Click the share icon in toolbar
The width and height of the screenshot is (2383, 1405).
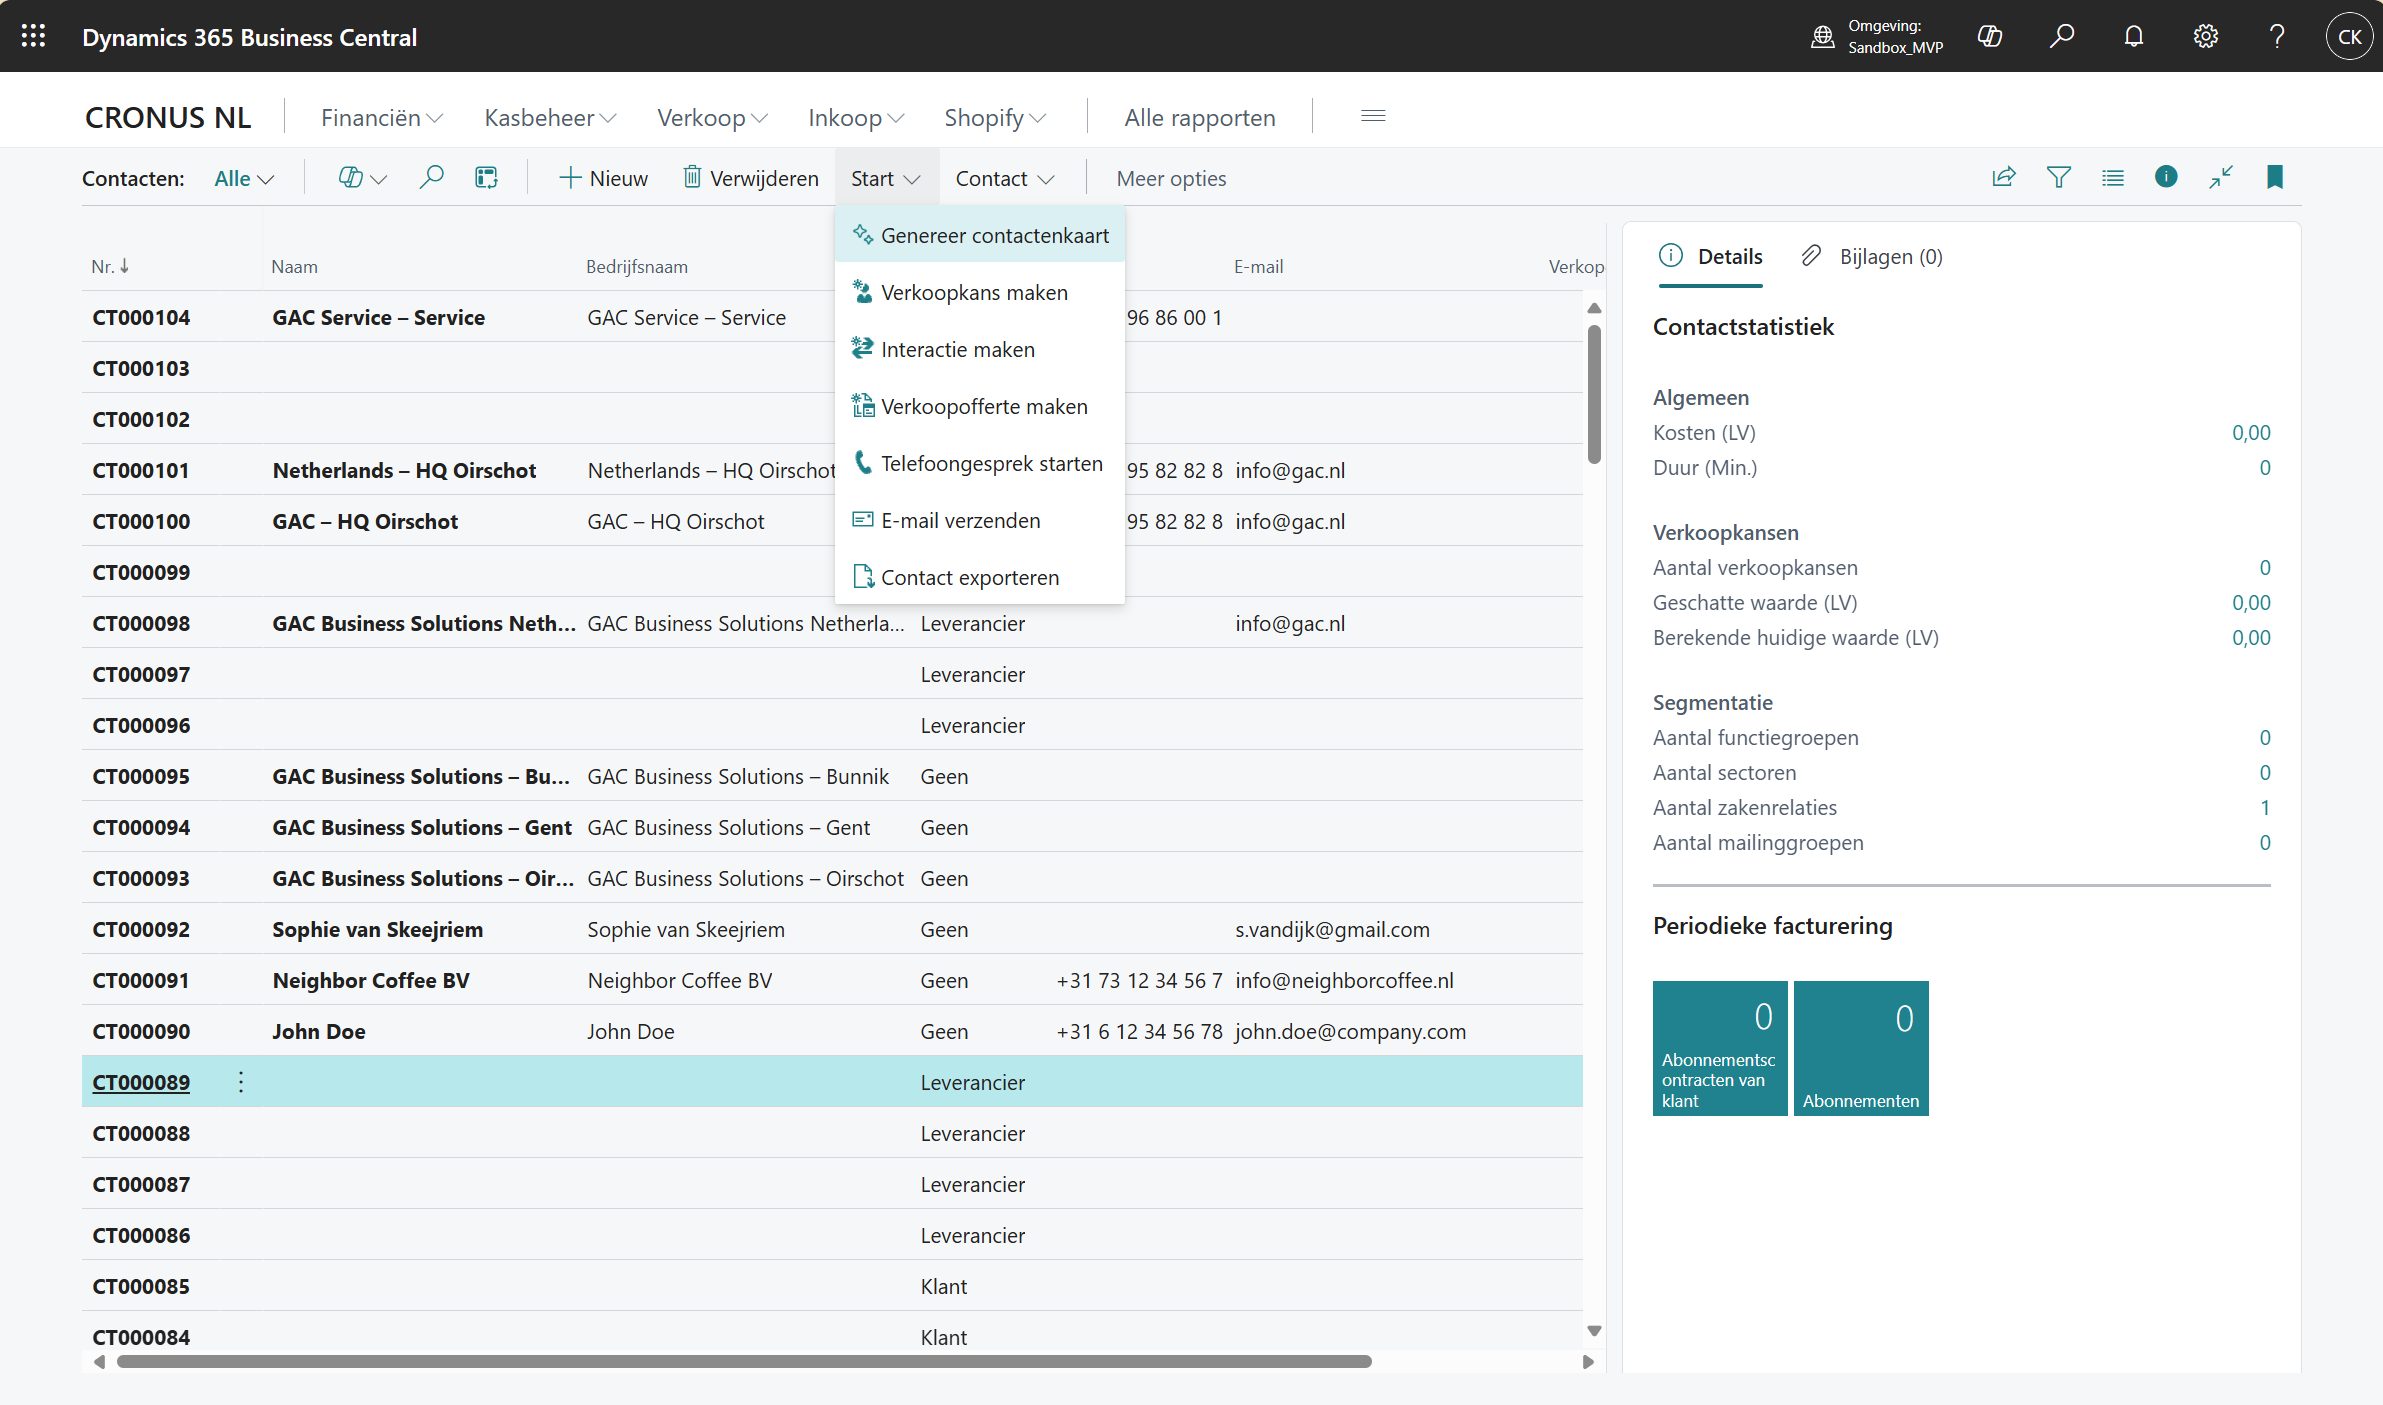click(x=2003, y=178)
